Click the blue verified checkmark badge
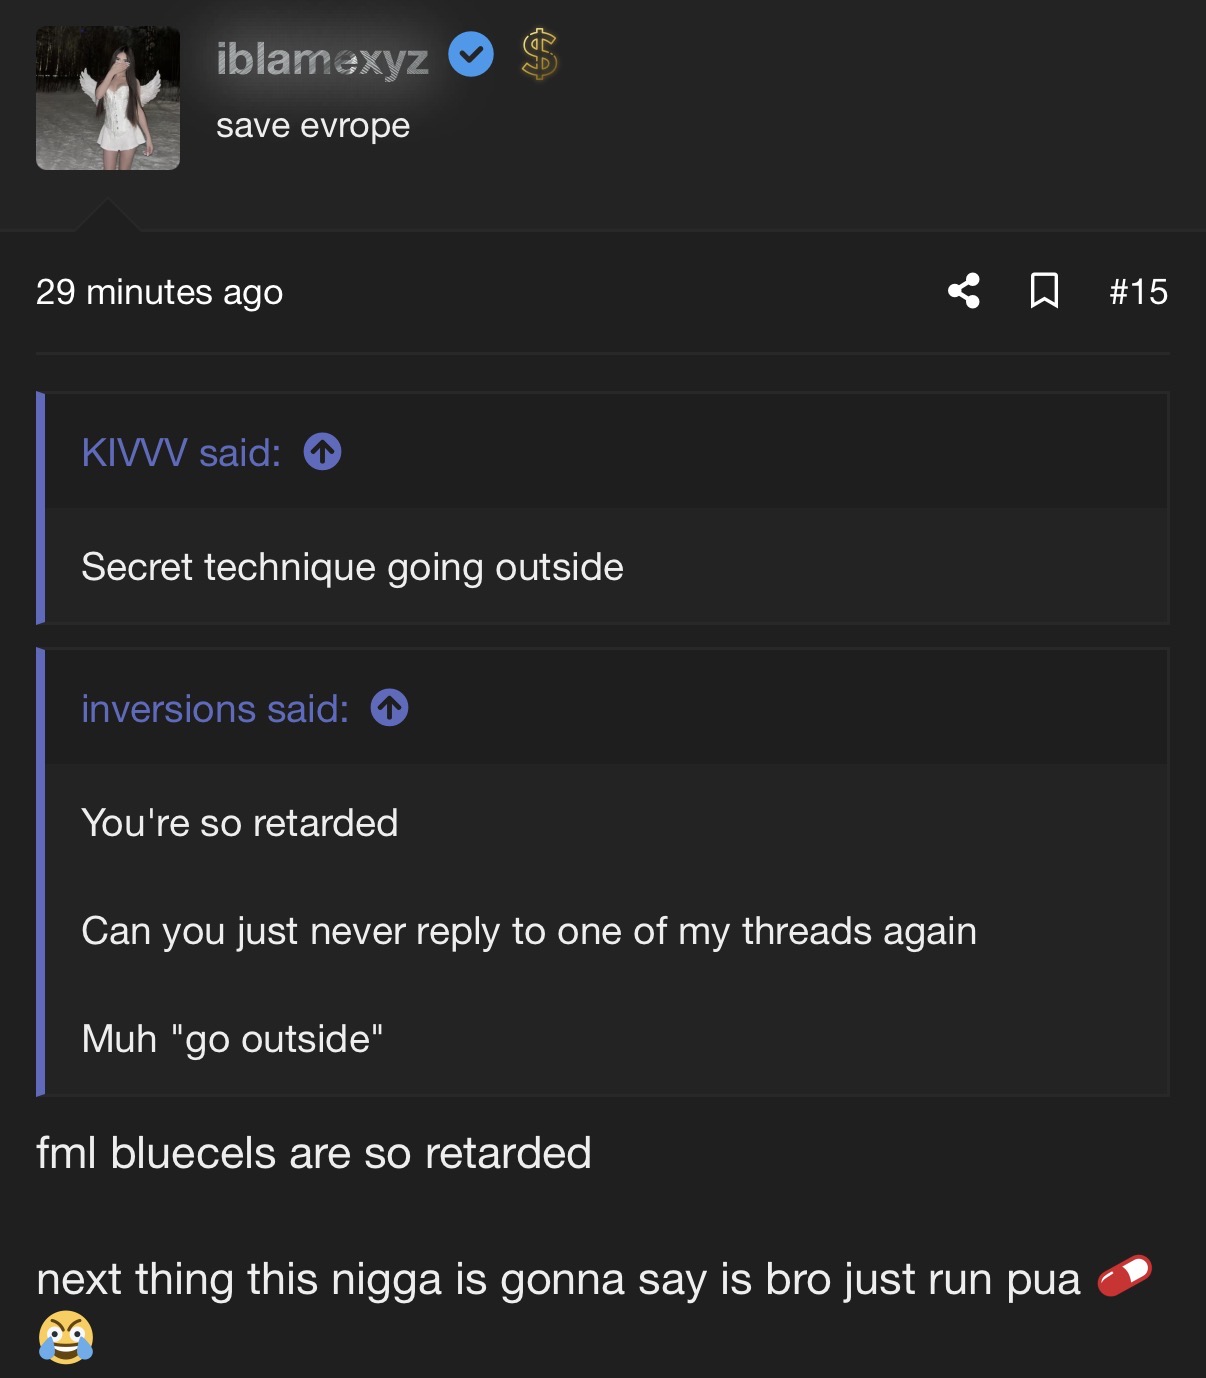Image resolution: width=1206 pixels, height=1378 pixels. pos(470,55)
